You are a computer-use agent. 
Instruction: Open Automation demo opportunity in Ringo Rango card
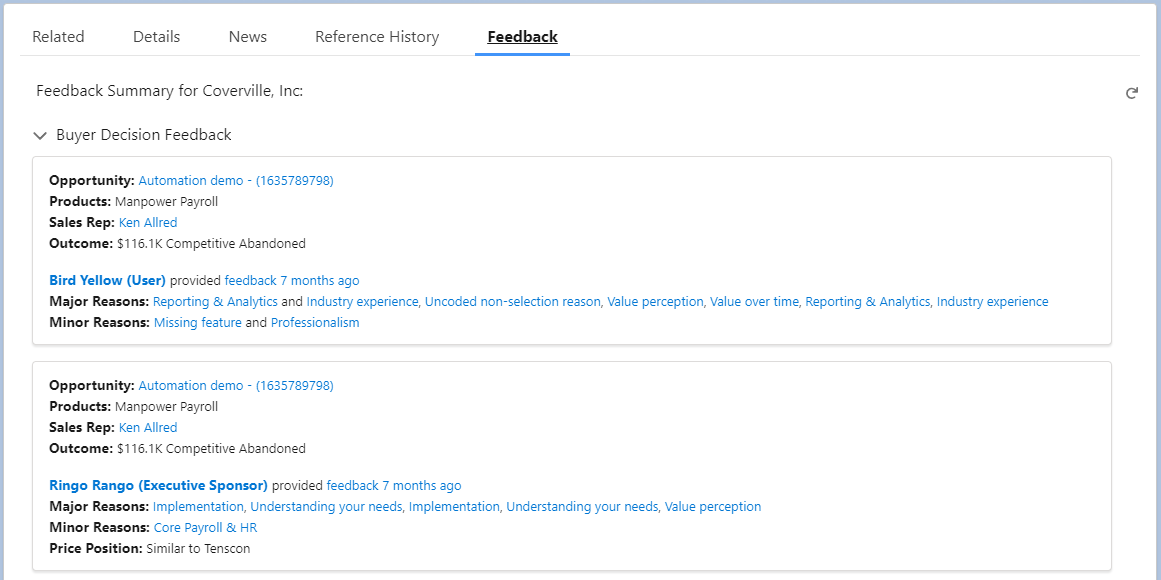236,385
